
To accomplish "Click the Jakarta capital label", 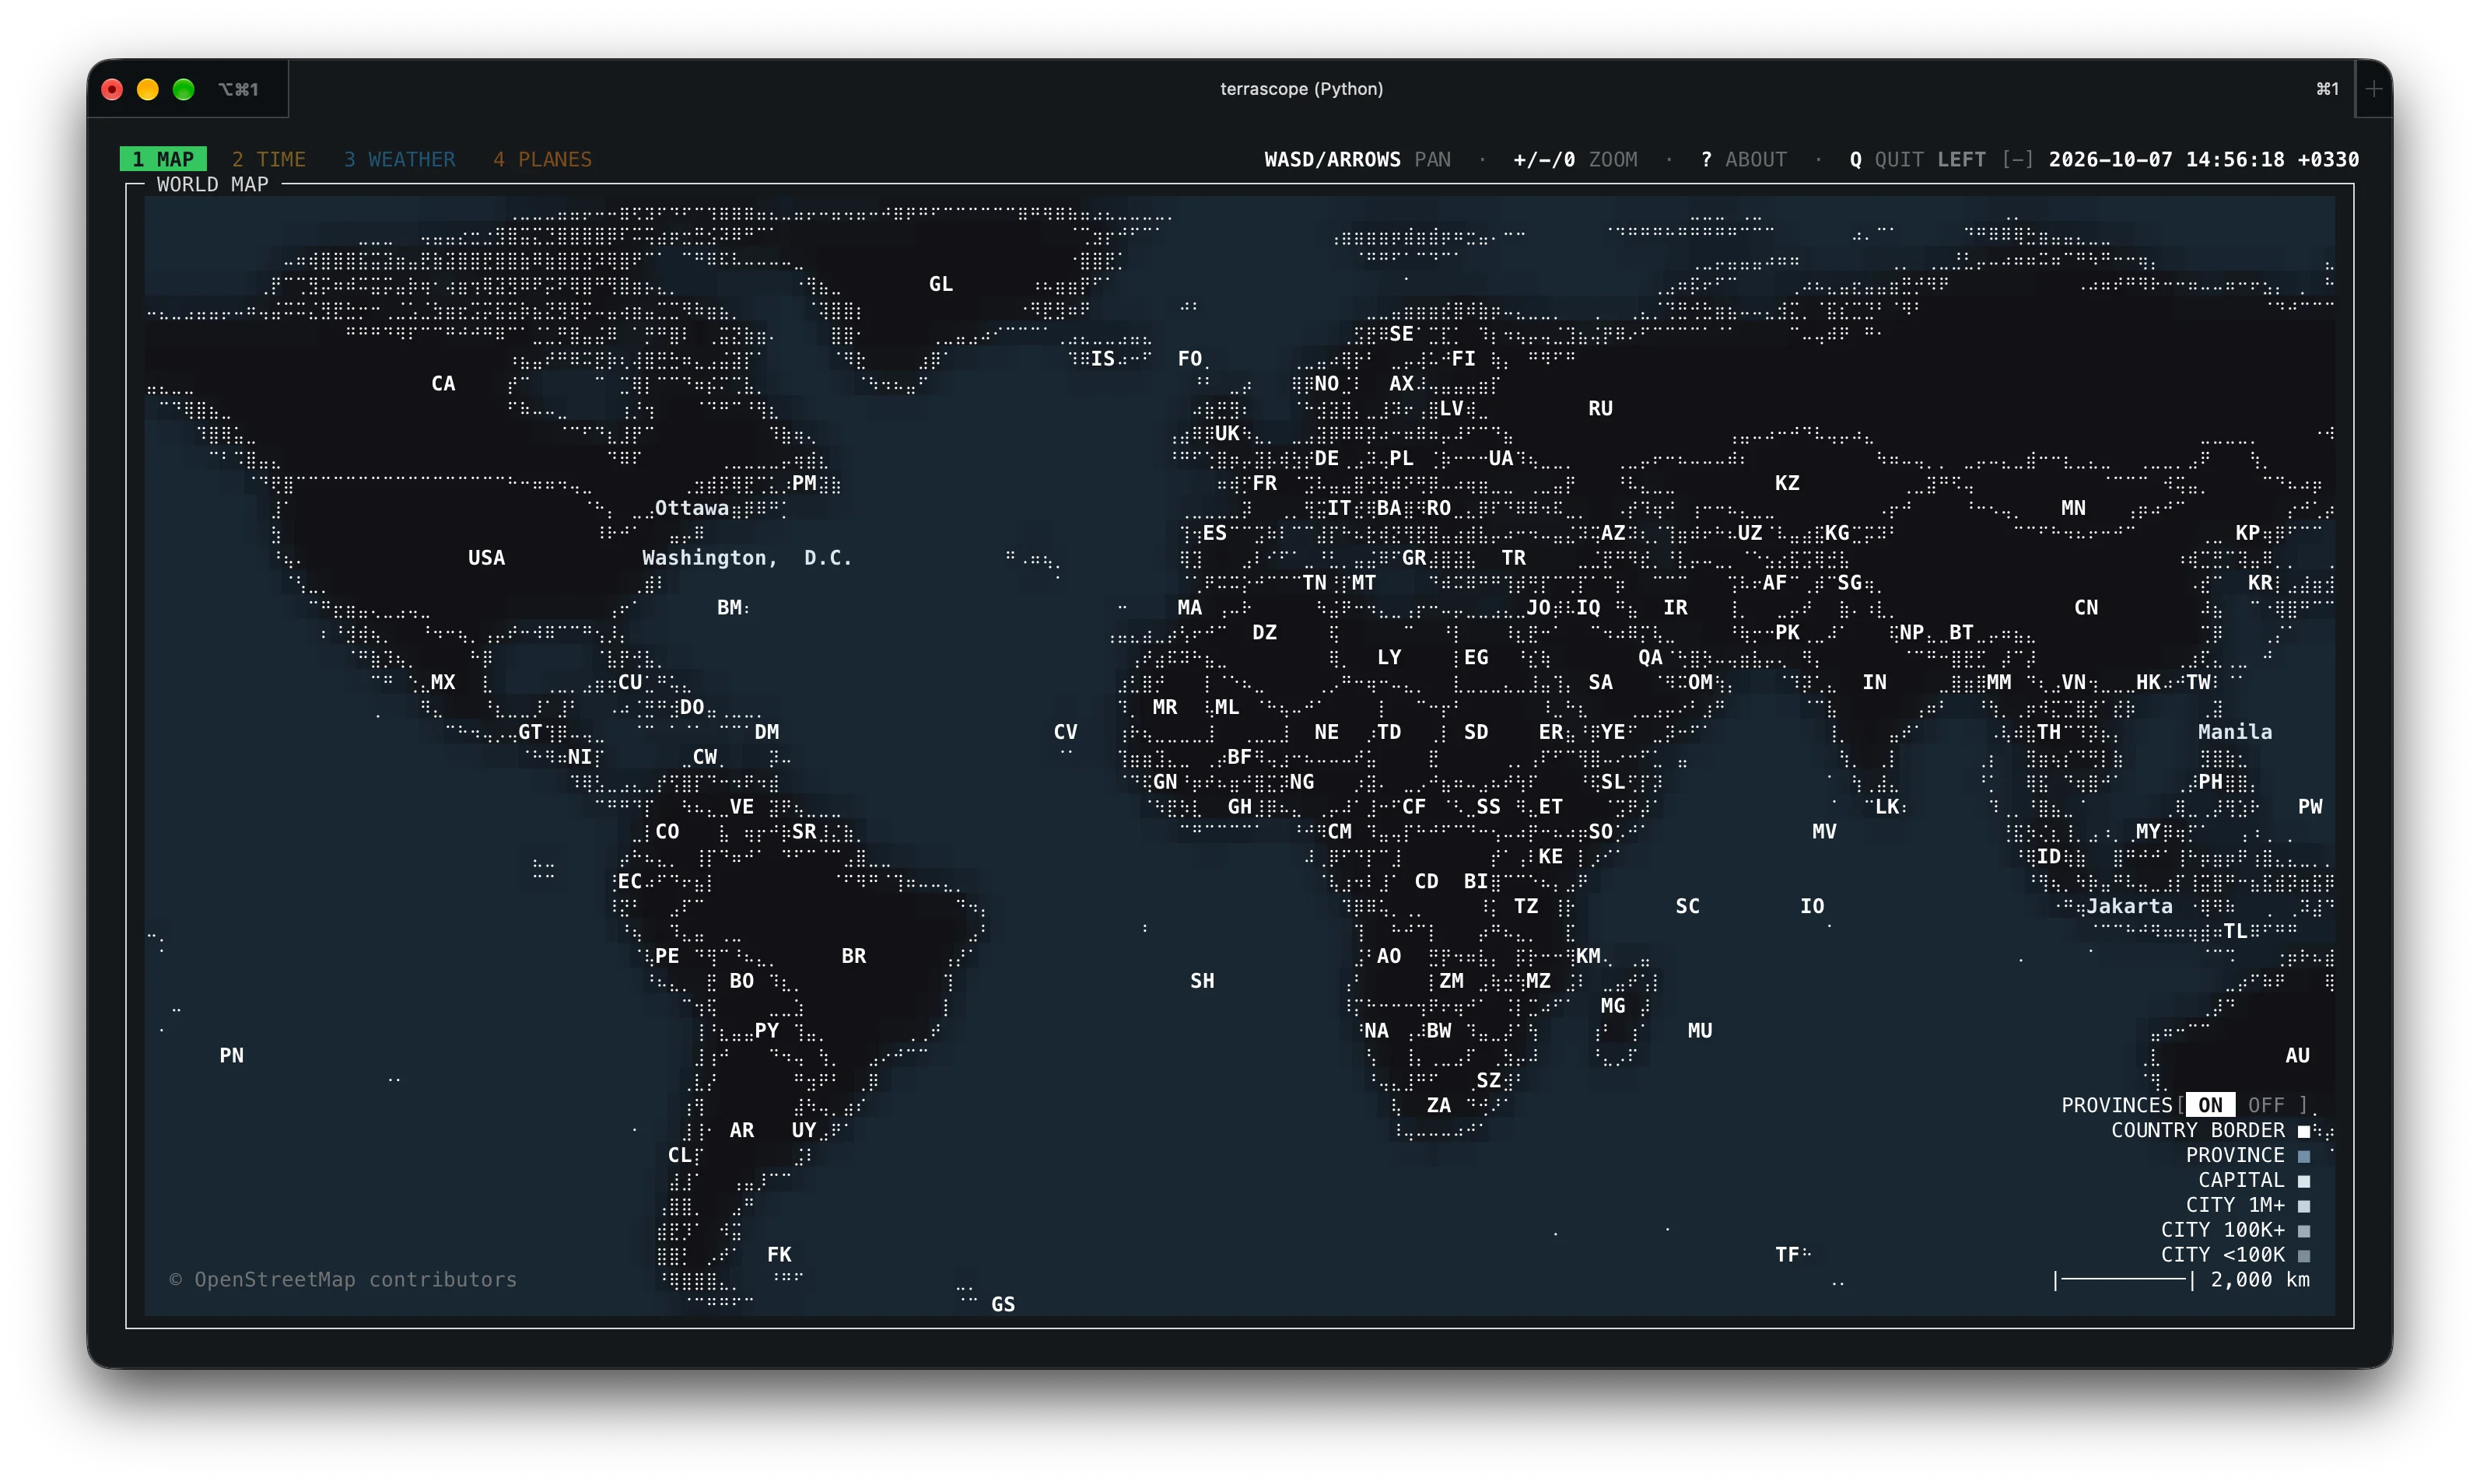I will coord(2129,906).
